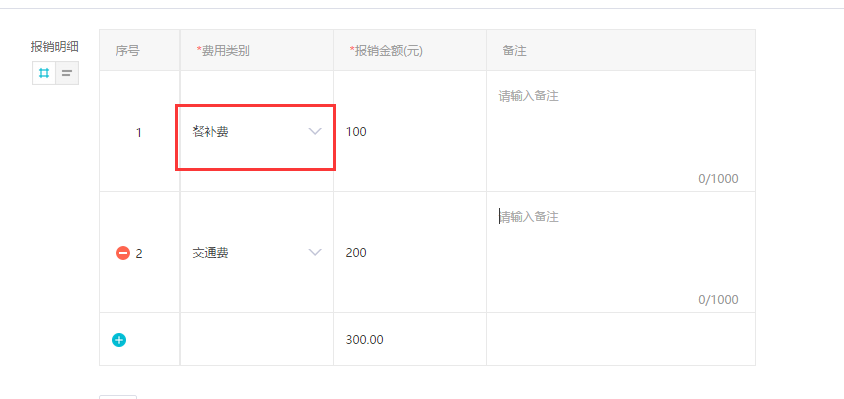The width and height of the screenshot is (844, 399).
Task: Focus the amount field showing 100
Action: [410, 131]
